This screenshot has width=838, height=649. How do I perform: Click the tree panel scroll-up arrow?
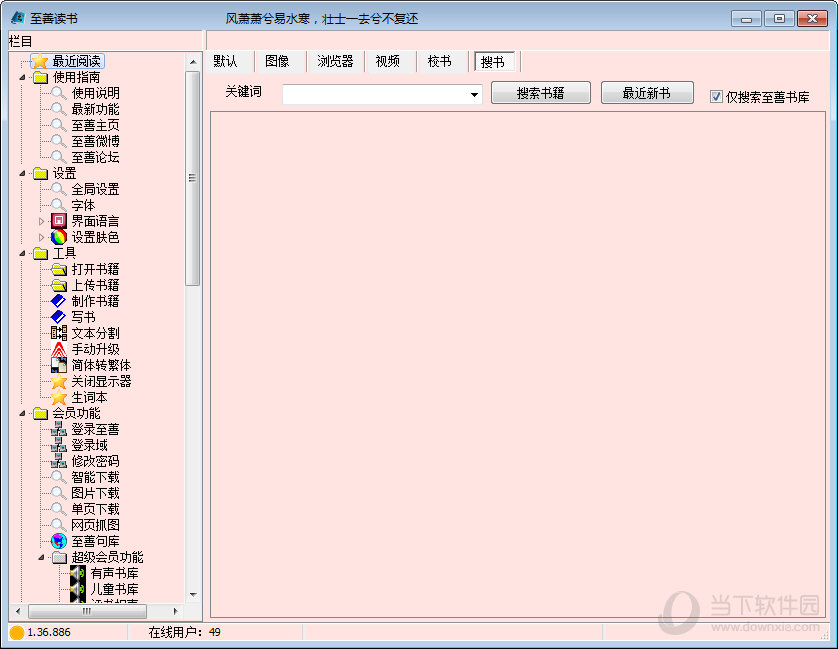(193, 62)
